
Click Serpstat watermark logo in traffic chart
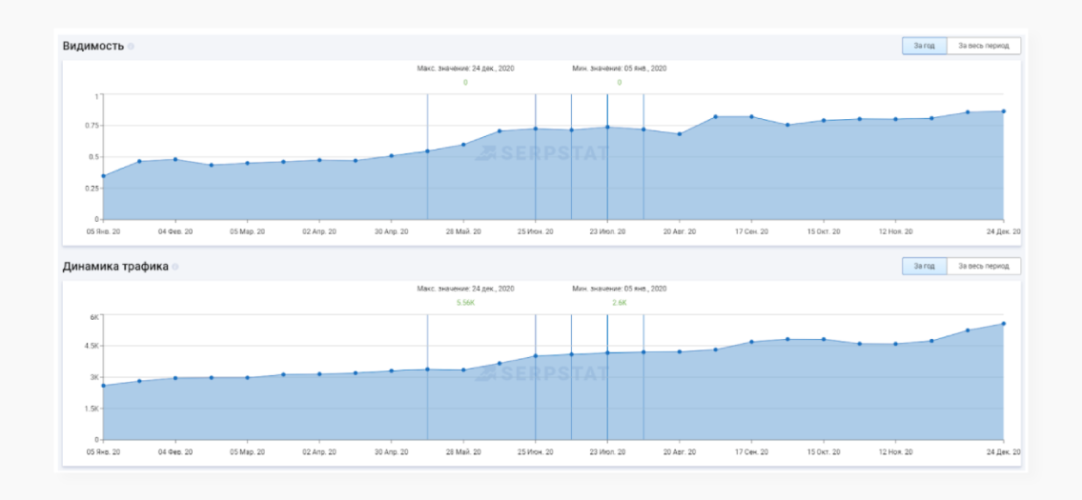pos(542,374)
